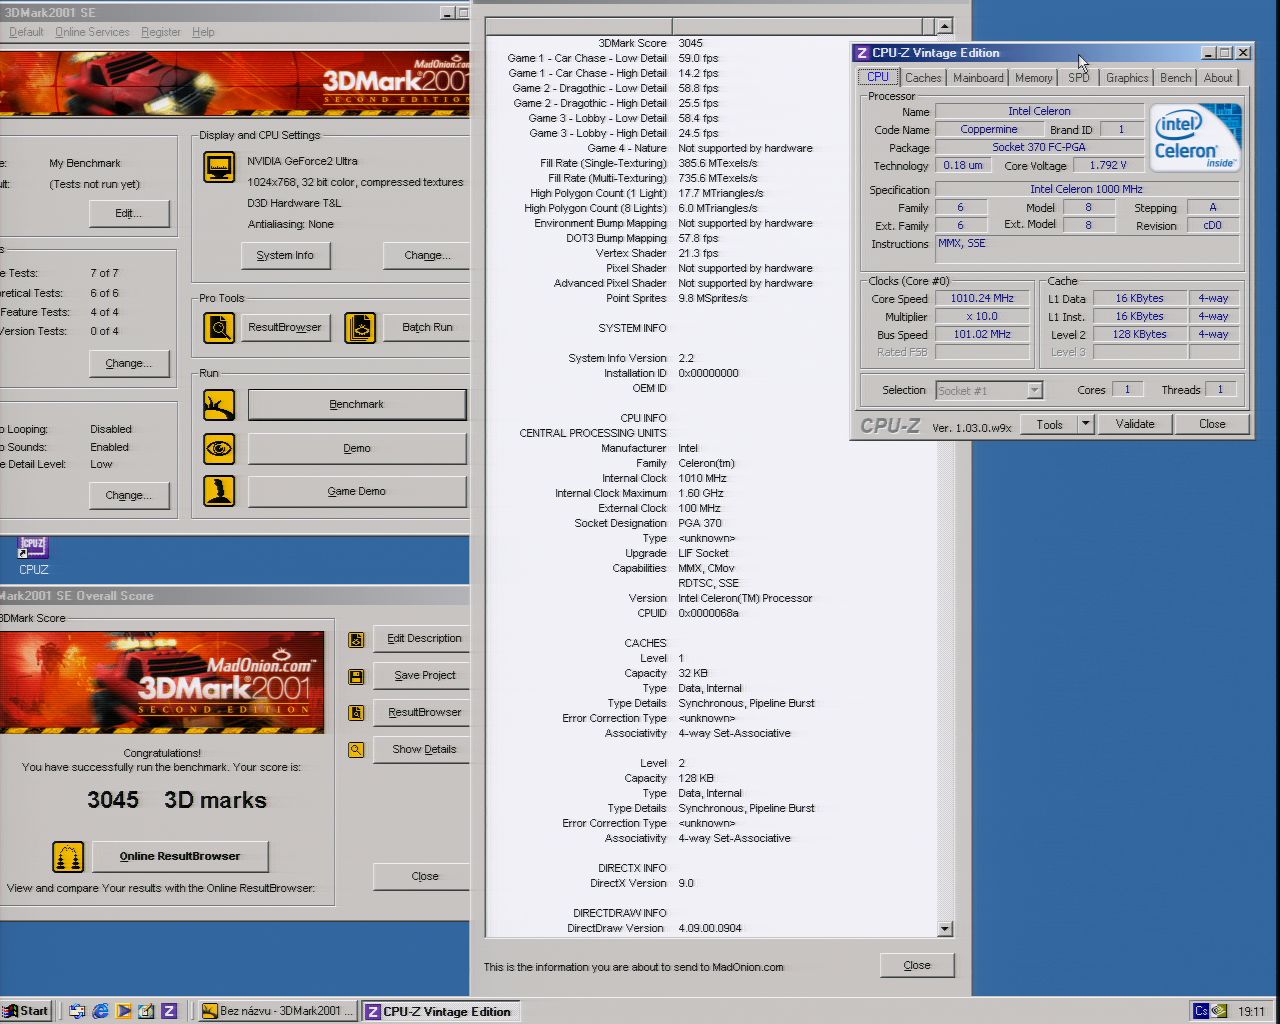Open the Tools dropdown arrow in CPU-Z
Viewport: 1280px width, 1024px height.
click(1085, 424)
